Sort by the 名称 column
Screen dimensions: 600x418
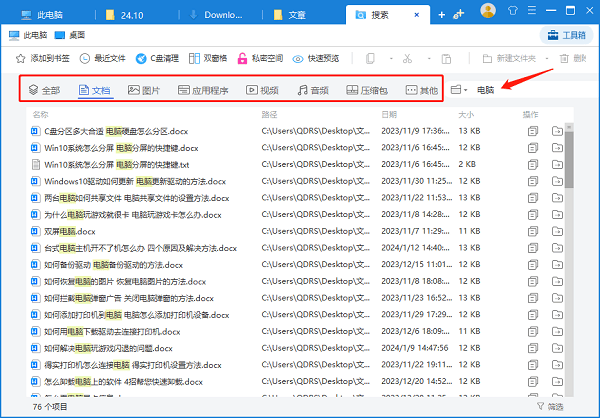point(40,114)
